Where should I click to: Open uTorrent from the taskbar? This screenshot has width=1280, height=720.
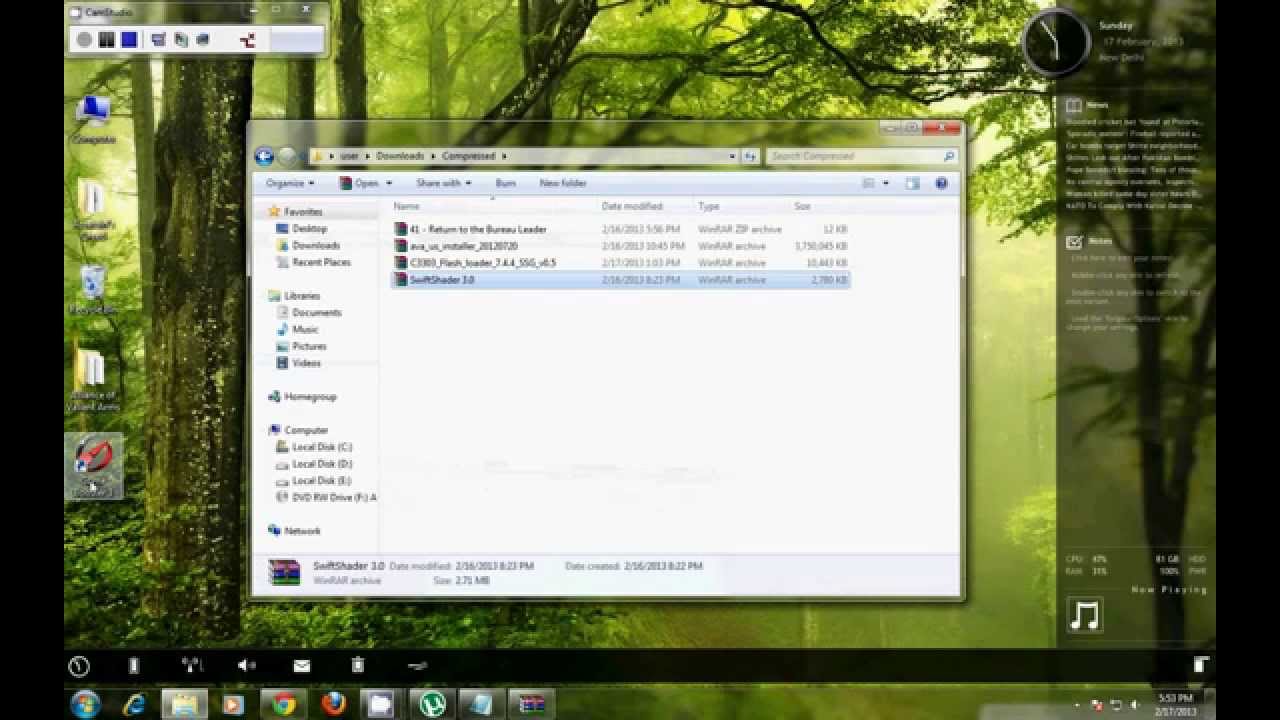click(432, 704)
